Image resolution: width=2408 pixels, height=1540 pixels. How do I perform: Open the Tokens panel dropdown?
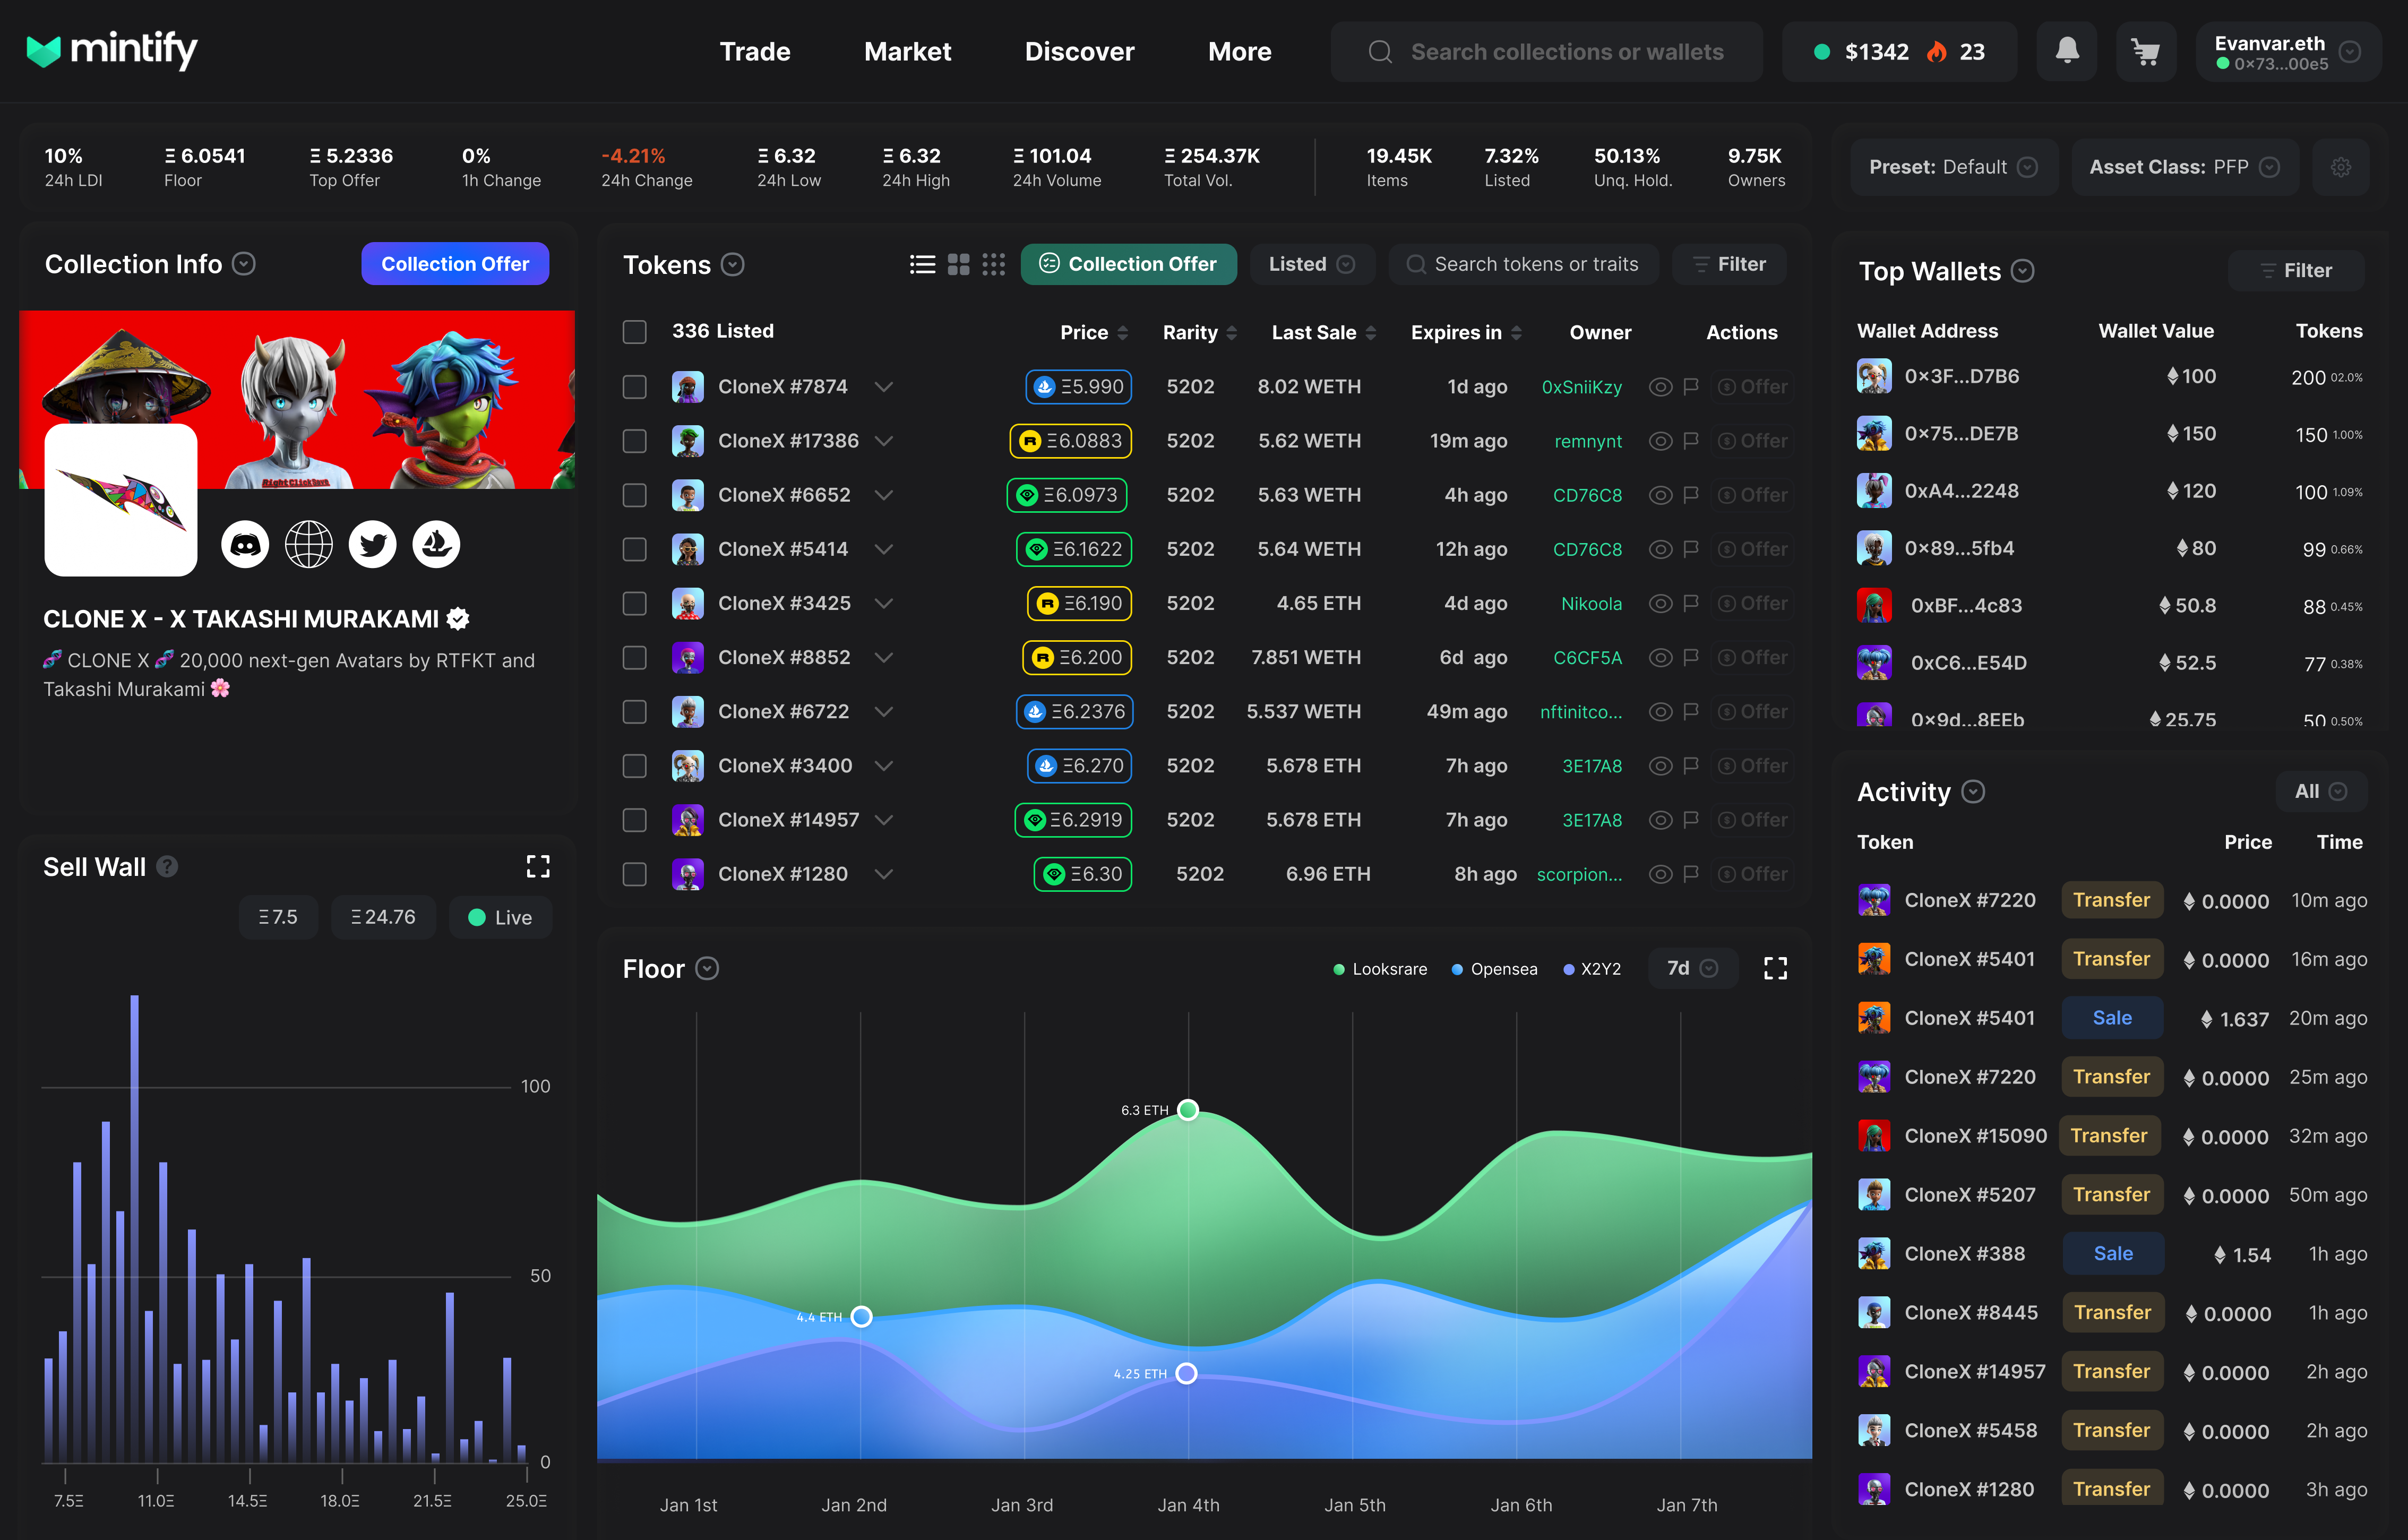coord(733,264)
